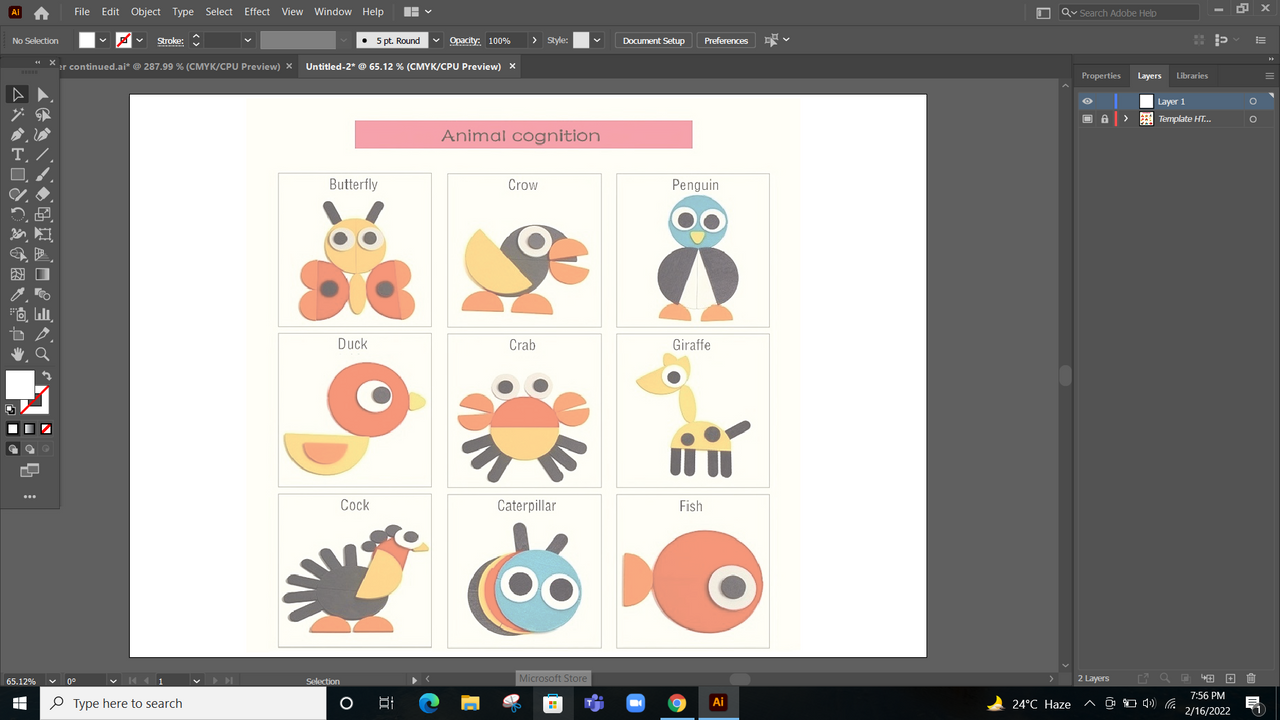The image size is (1280, 720).
Task: Select the Selection tool (black arrow)
Action: 18,94
